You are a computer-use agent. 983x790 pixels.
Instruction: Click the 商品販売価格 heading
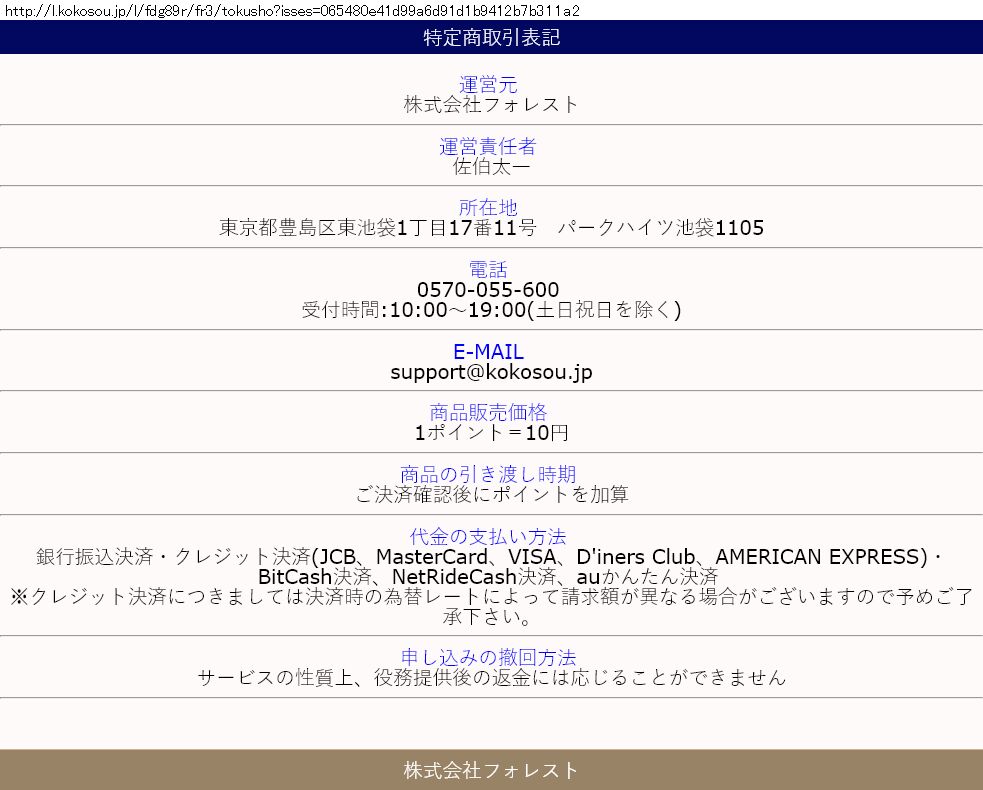coord(488,412)
